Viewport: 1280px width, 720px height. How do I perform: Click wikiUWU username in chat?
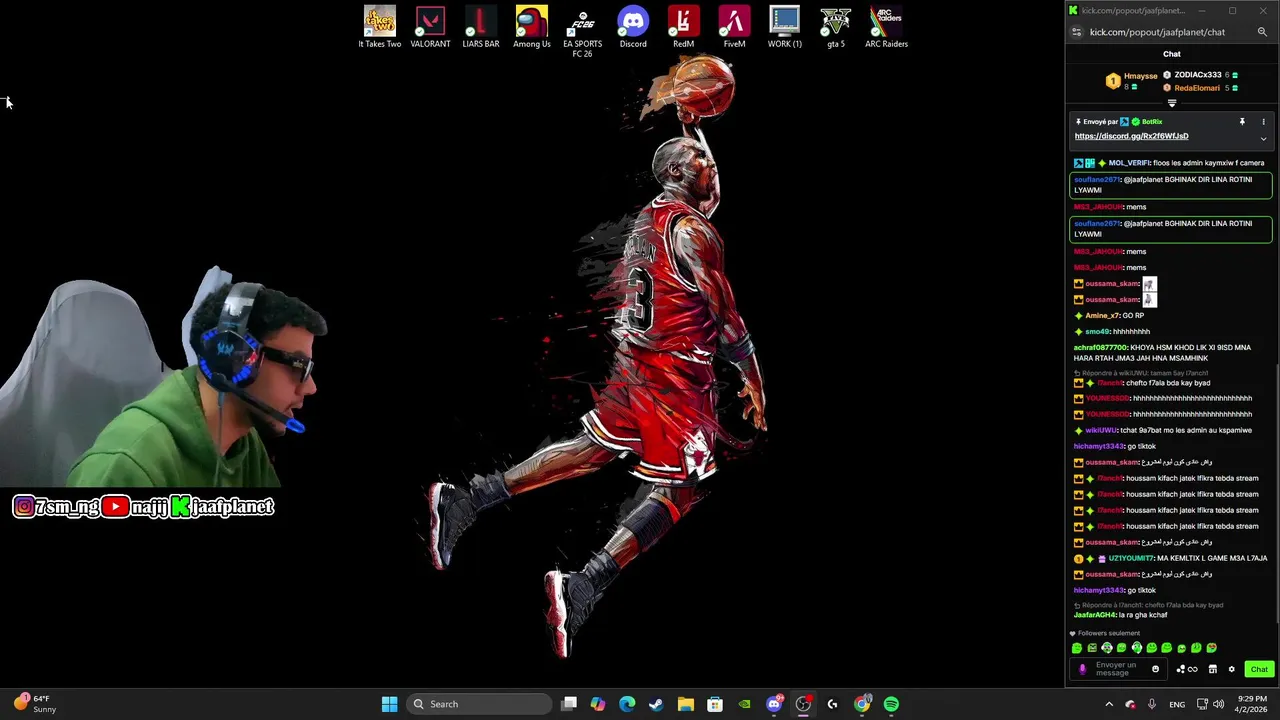coord(1101,431)
